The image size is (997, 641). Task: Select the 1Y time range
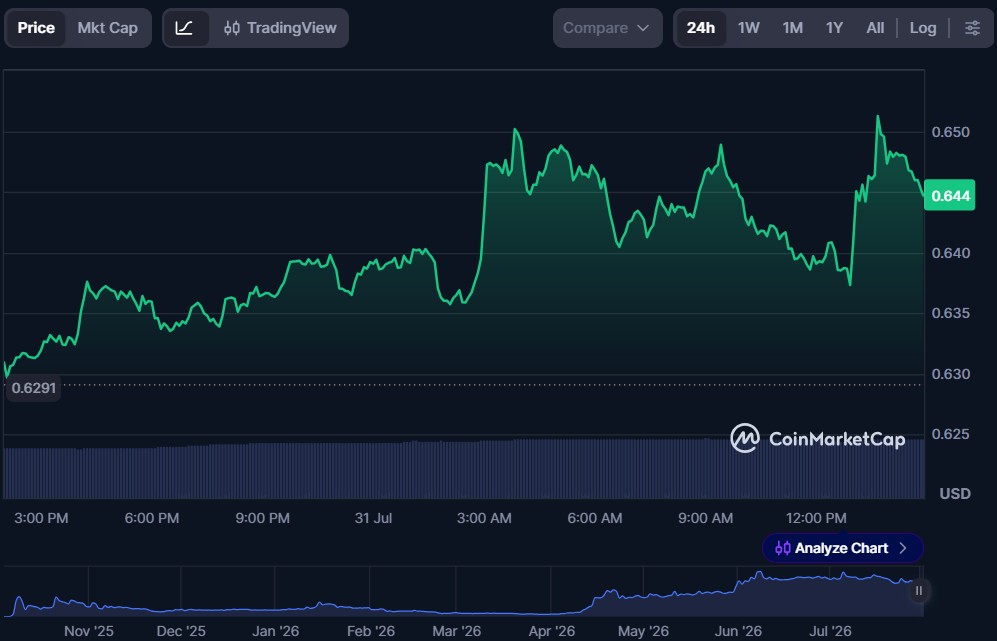coord(834,28)
